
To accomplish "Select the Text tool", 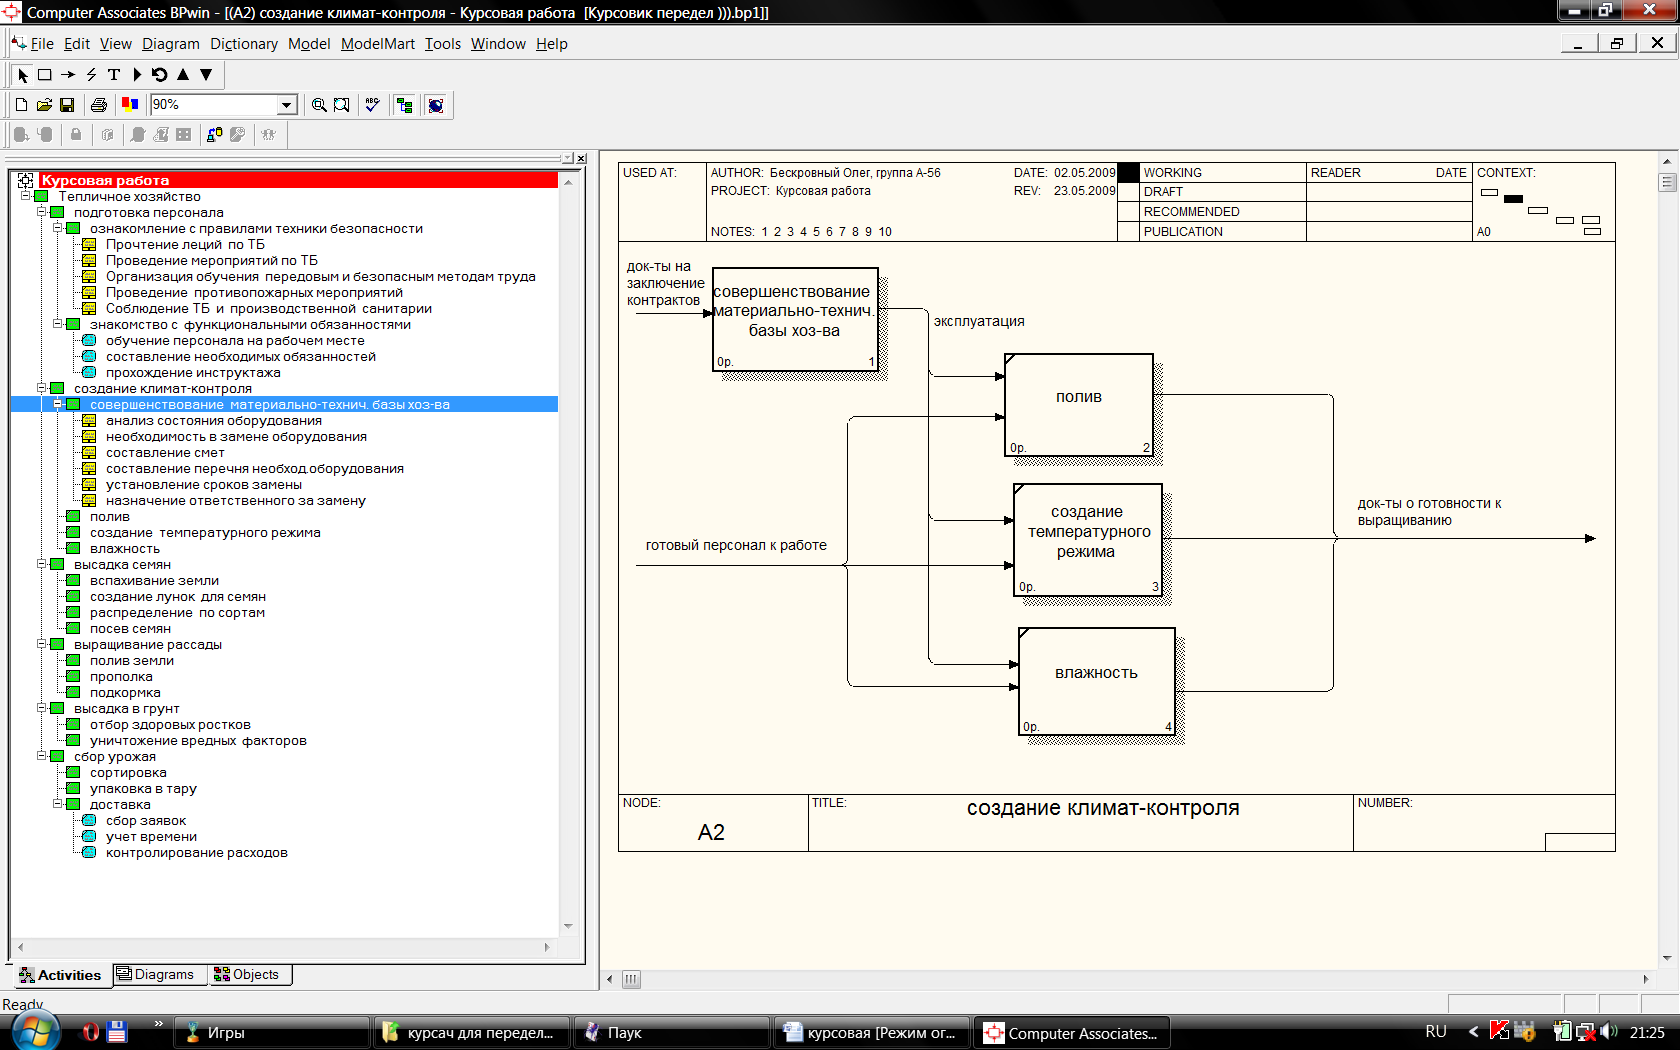I will coord(114,75).
